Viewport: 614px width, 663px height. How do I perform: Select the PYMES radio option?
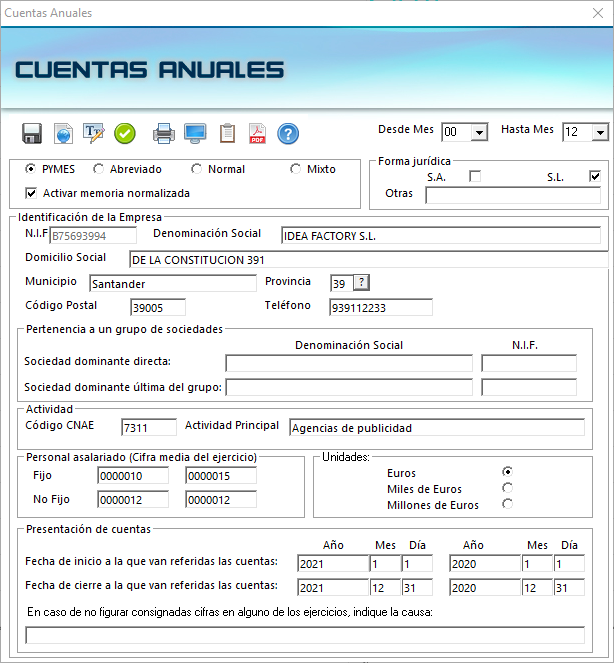tap(30, 169)
